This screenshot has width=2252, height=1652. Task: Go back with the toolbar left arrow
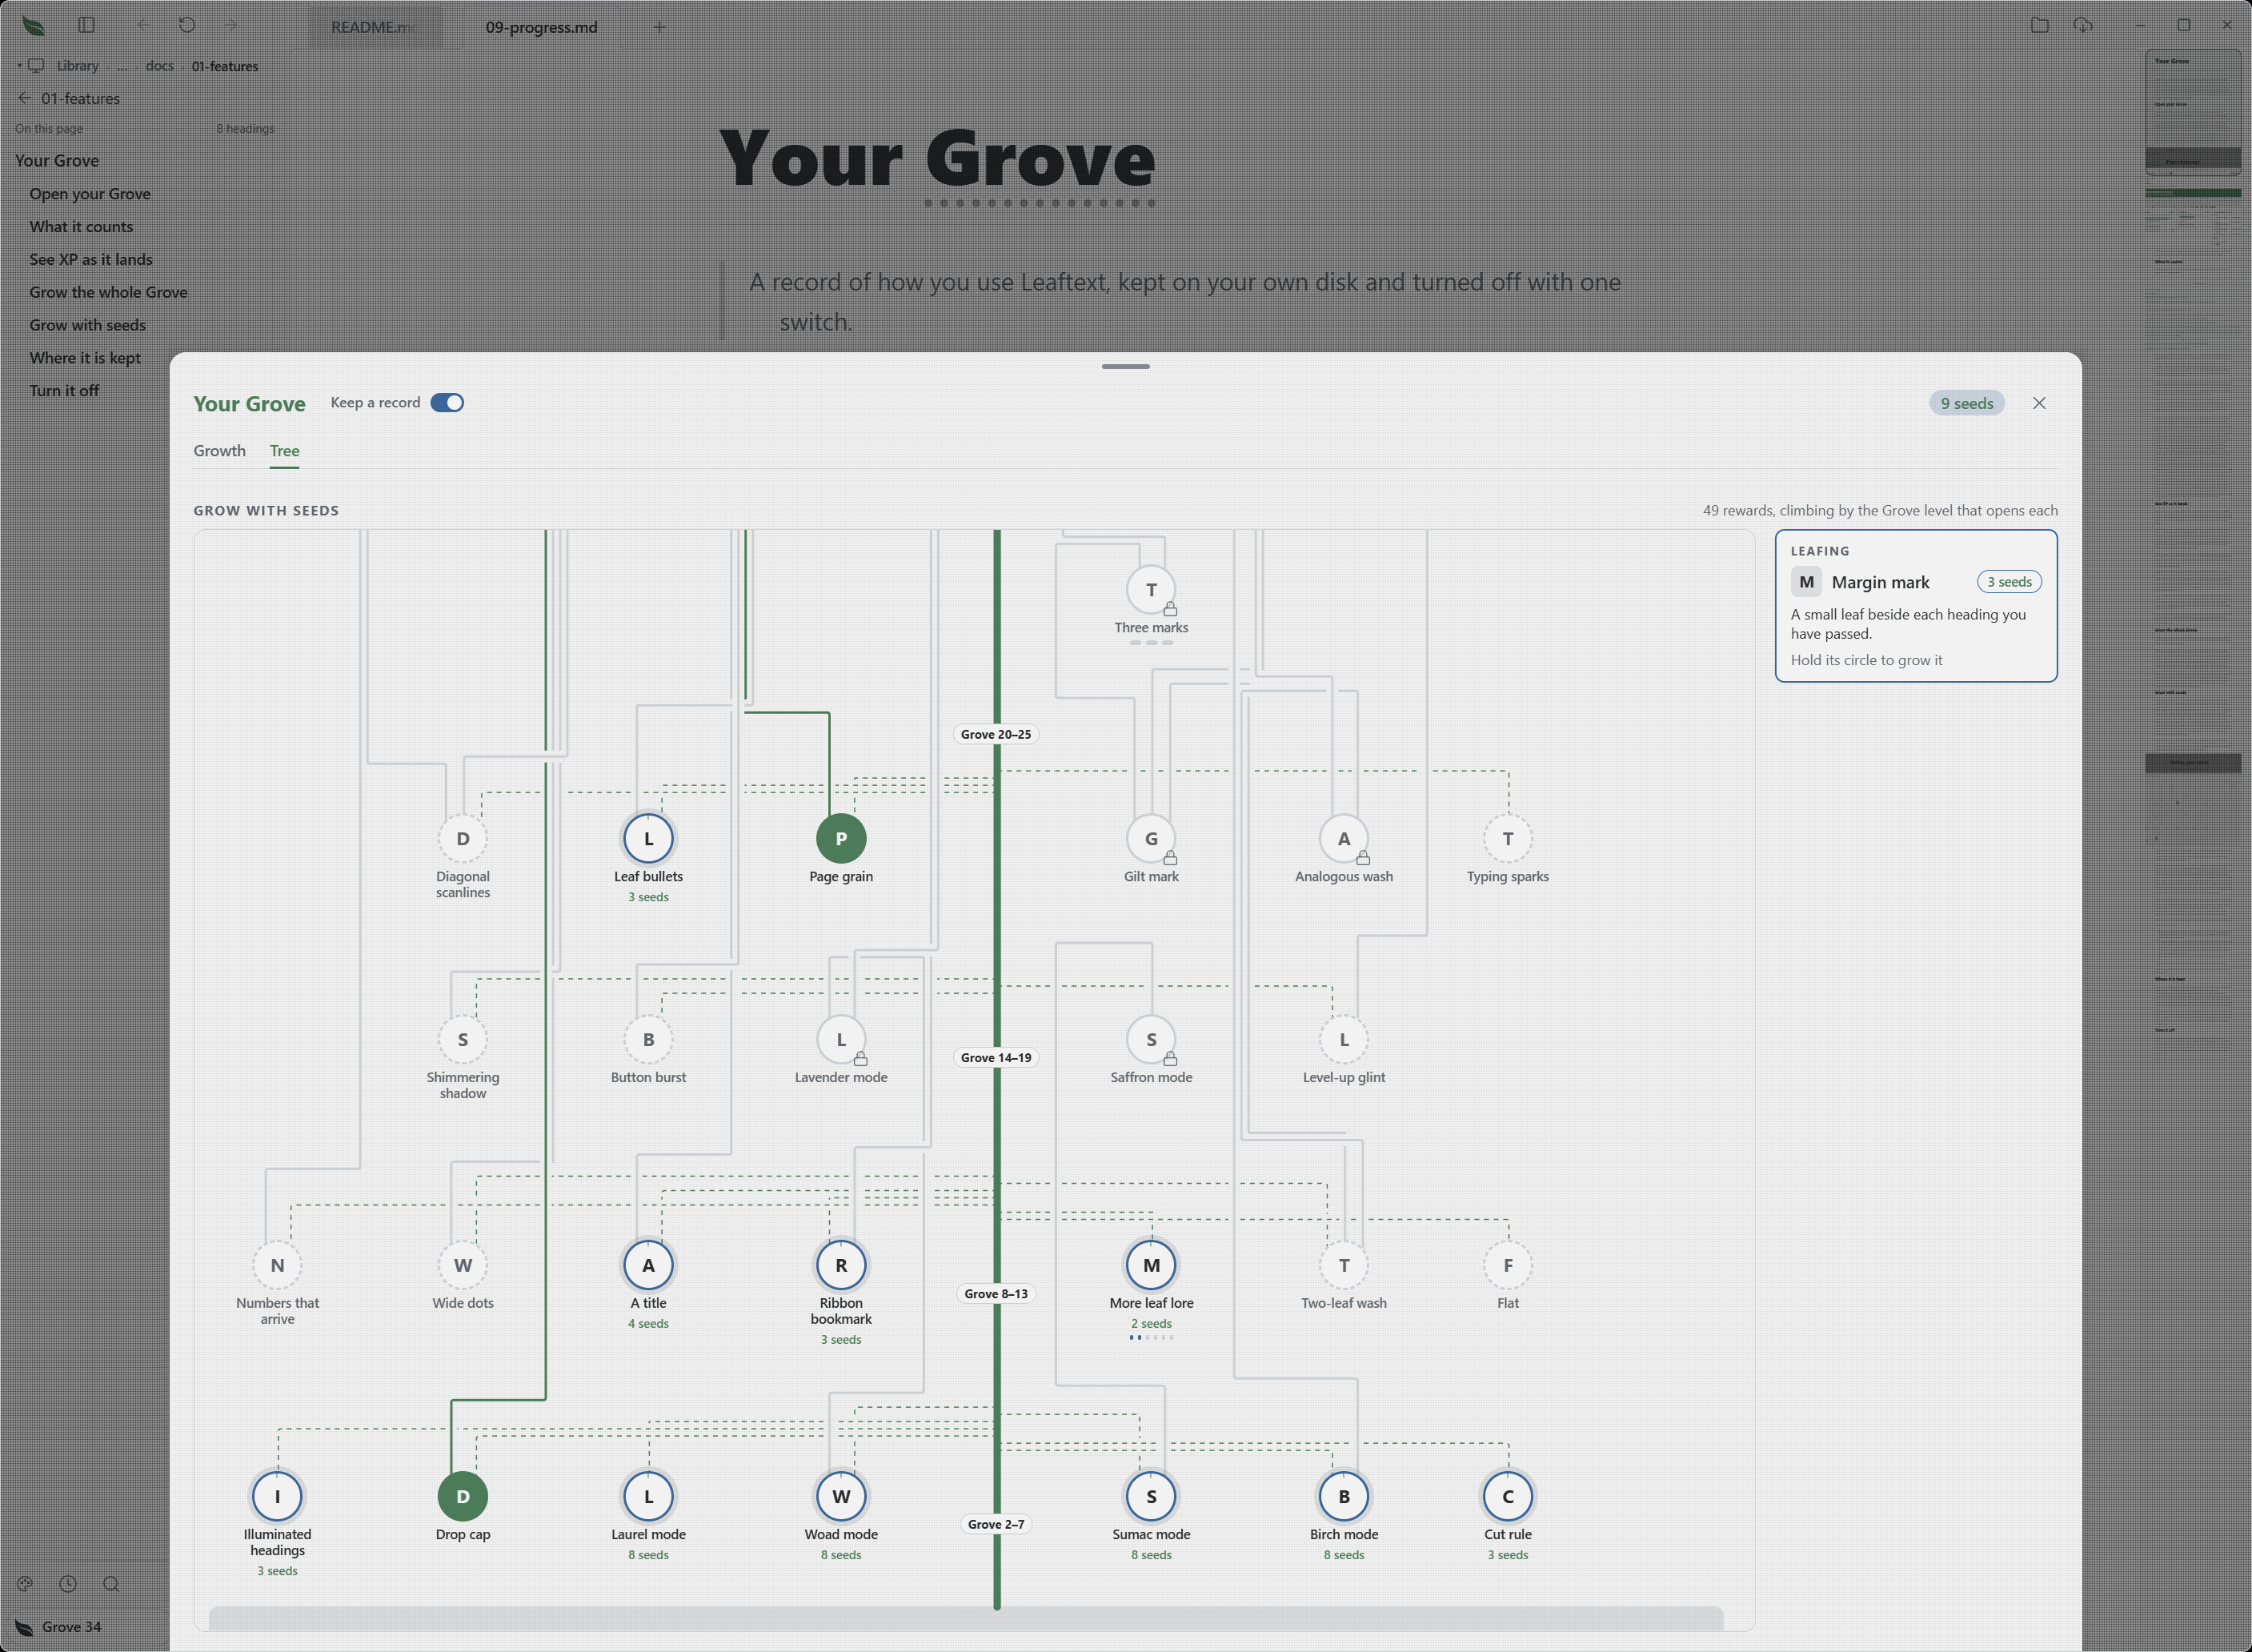[x=143, y=25]
